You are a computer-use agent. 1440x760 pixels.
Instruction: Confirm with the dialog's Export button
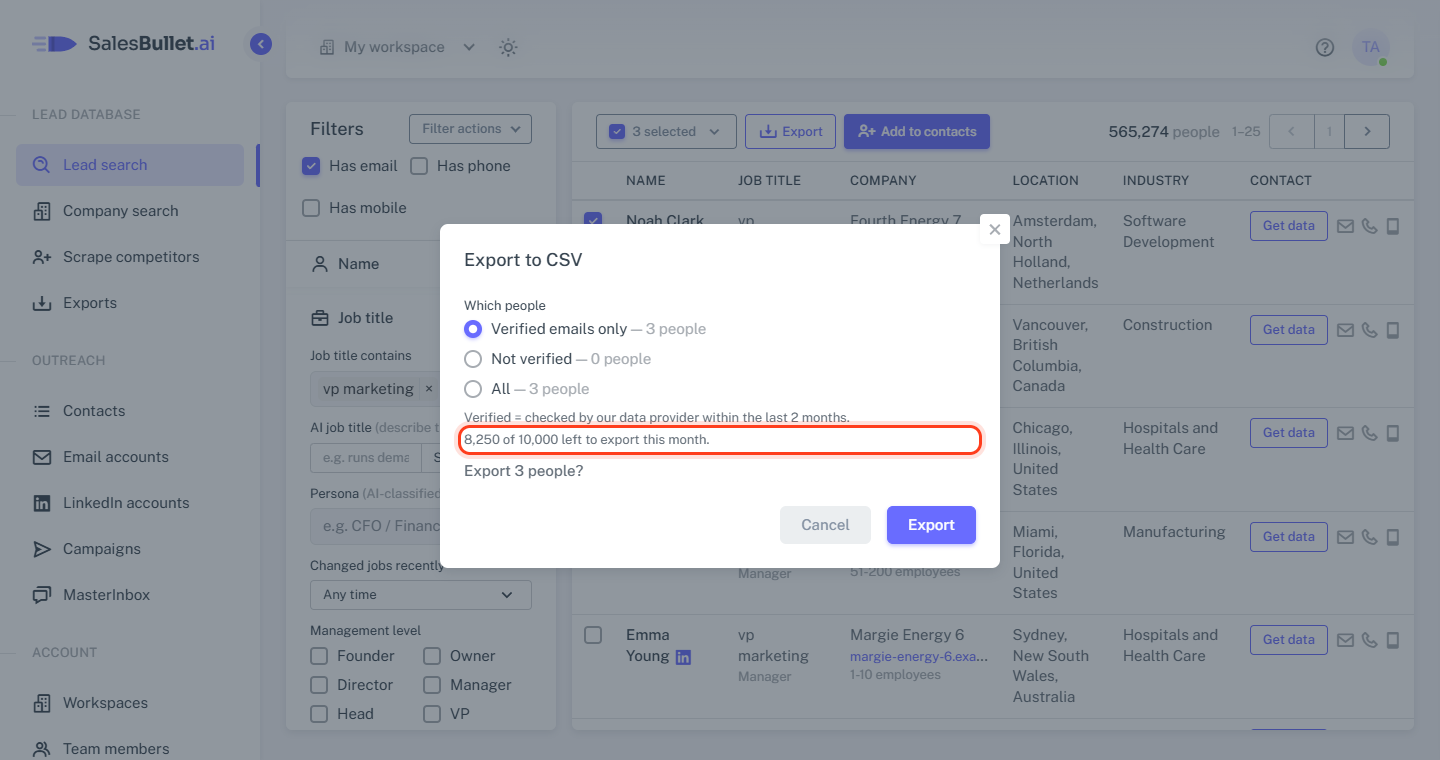[x=931, y=525]
